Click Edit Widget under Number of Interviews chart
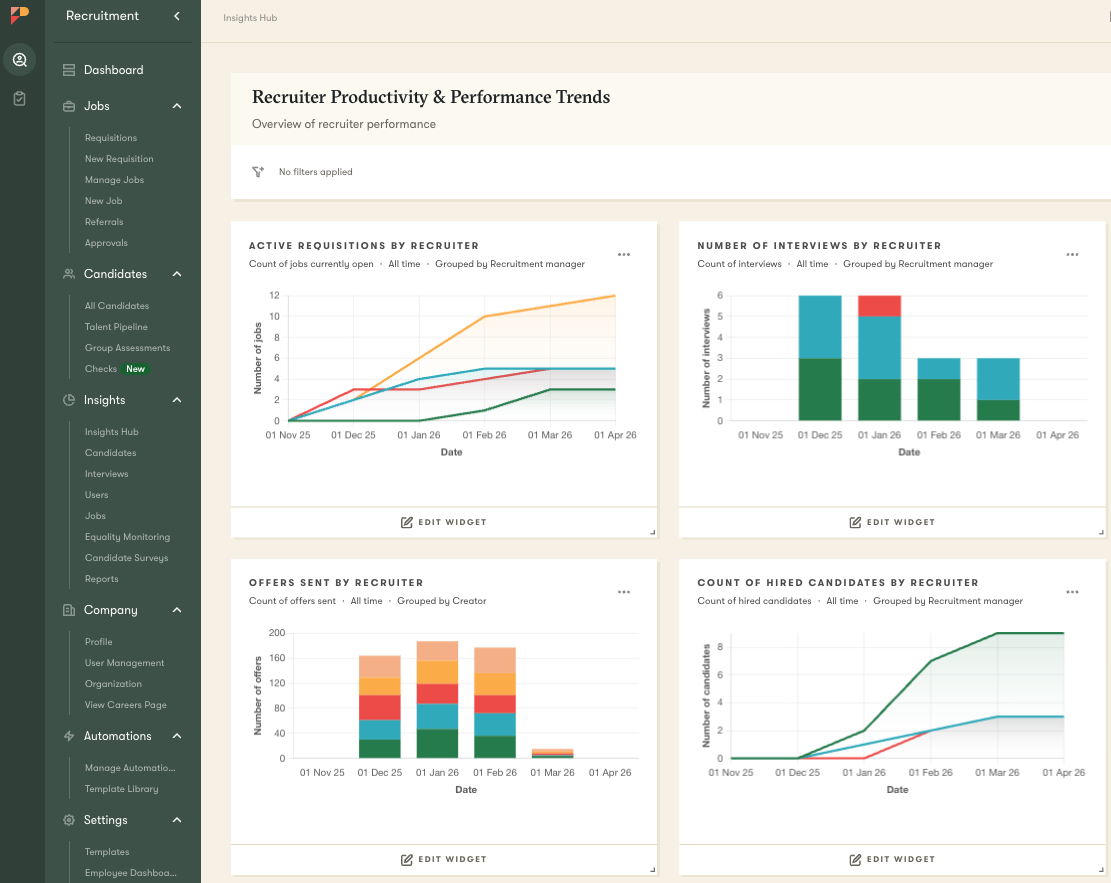1111x883 pixels. 892,521
